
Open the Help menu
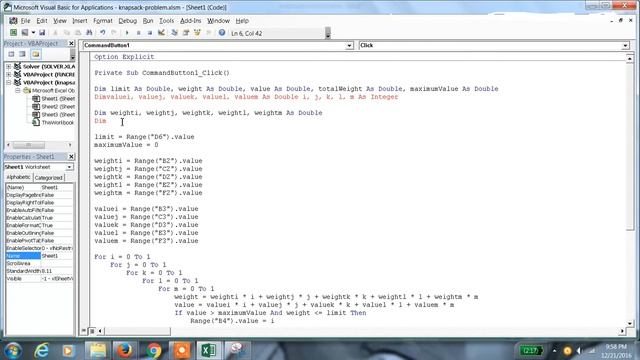[x=242, y=21]
